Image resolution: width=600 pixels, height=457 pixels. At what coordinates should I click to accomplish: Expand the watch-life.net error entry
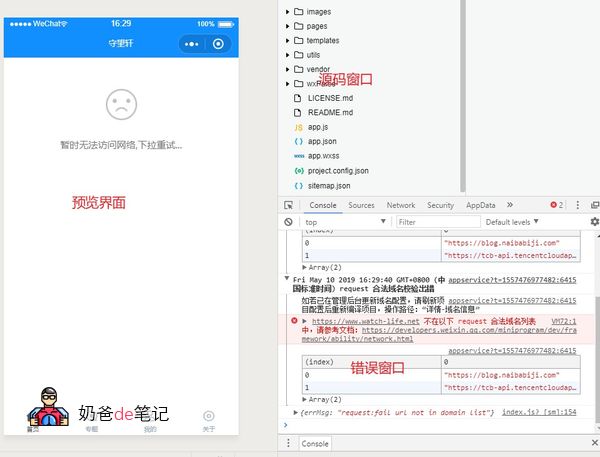click(x=305, y=321)
